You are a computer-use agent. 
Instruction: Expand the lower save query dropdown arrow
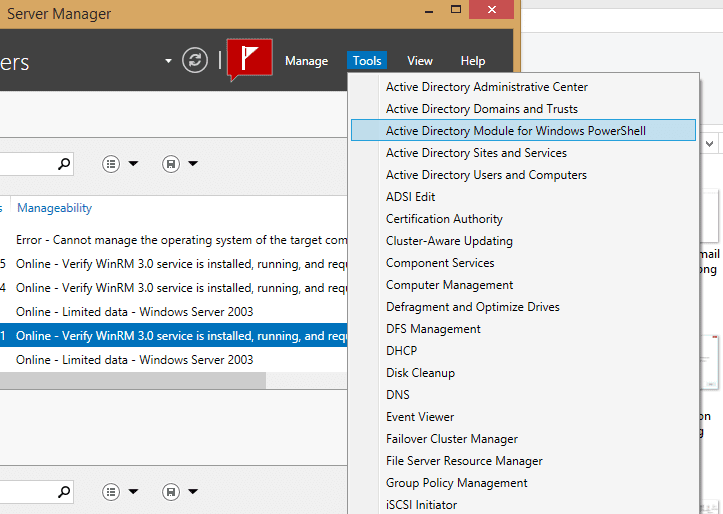coord(193,492)
